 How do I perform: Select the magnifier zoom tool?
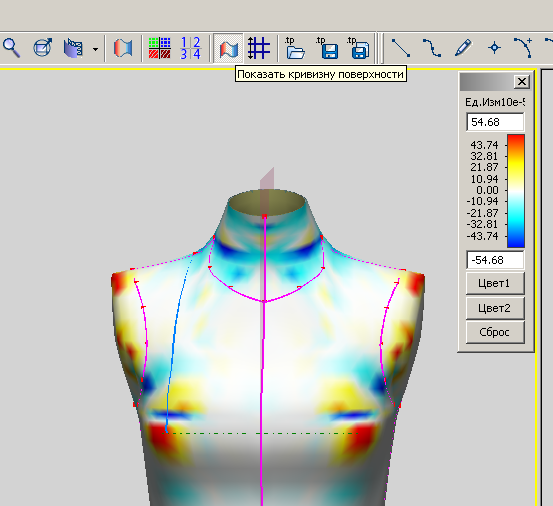(x=11, y=48)
